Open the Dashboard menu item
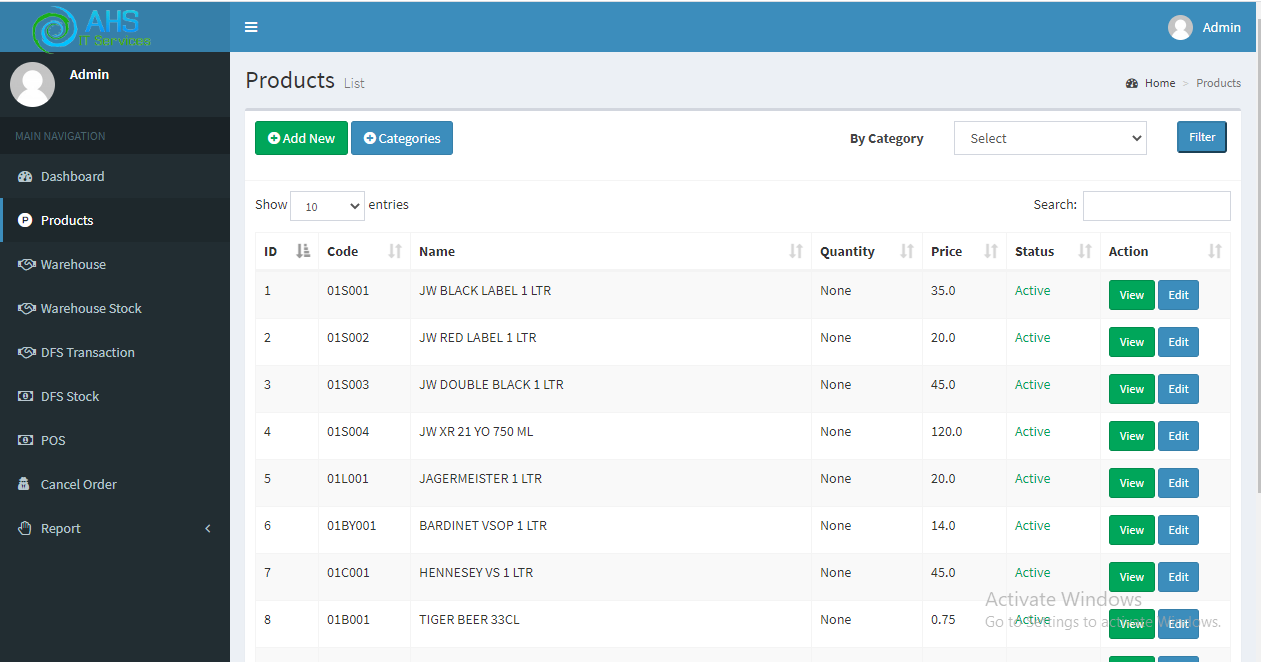This screenshot has width=1261, height=662. pyautogui.click(x=115, y=177)
